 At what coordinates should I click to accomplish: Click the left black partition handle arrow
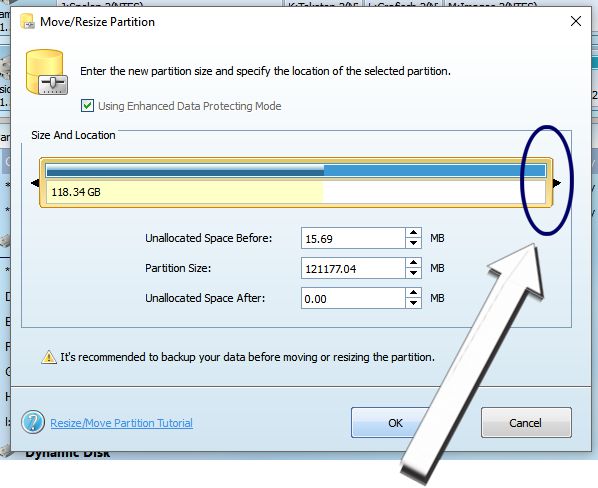(x=35, y=183)
